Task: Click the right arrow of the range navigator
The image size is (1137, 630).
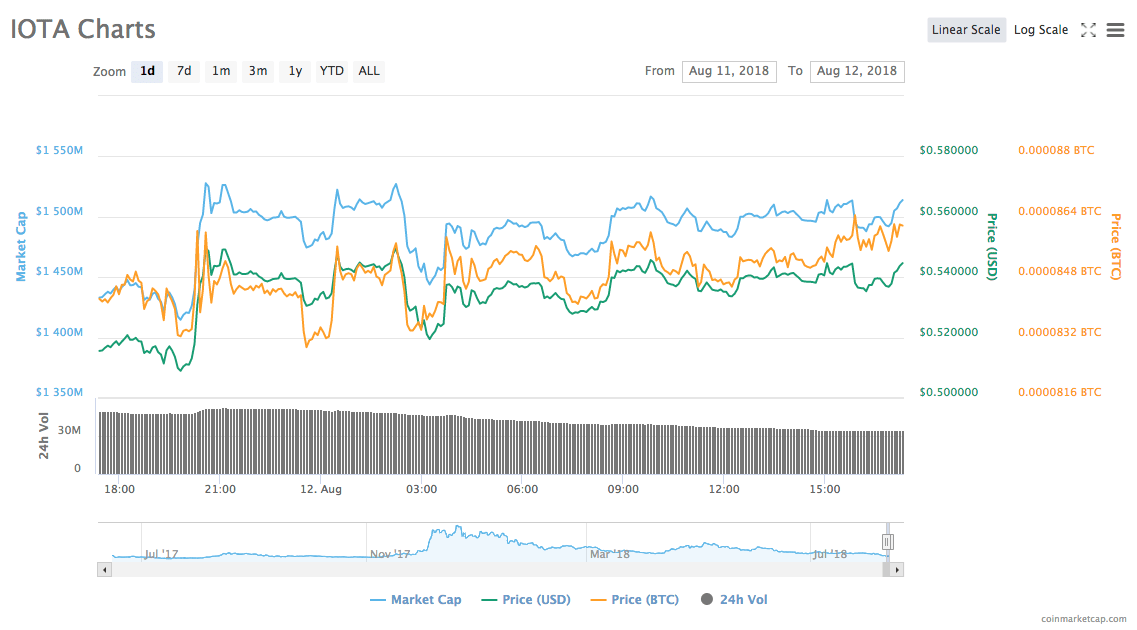Action: pyautogui.click(x=897, y=568)
